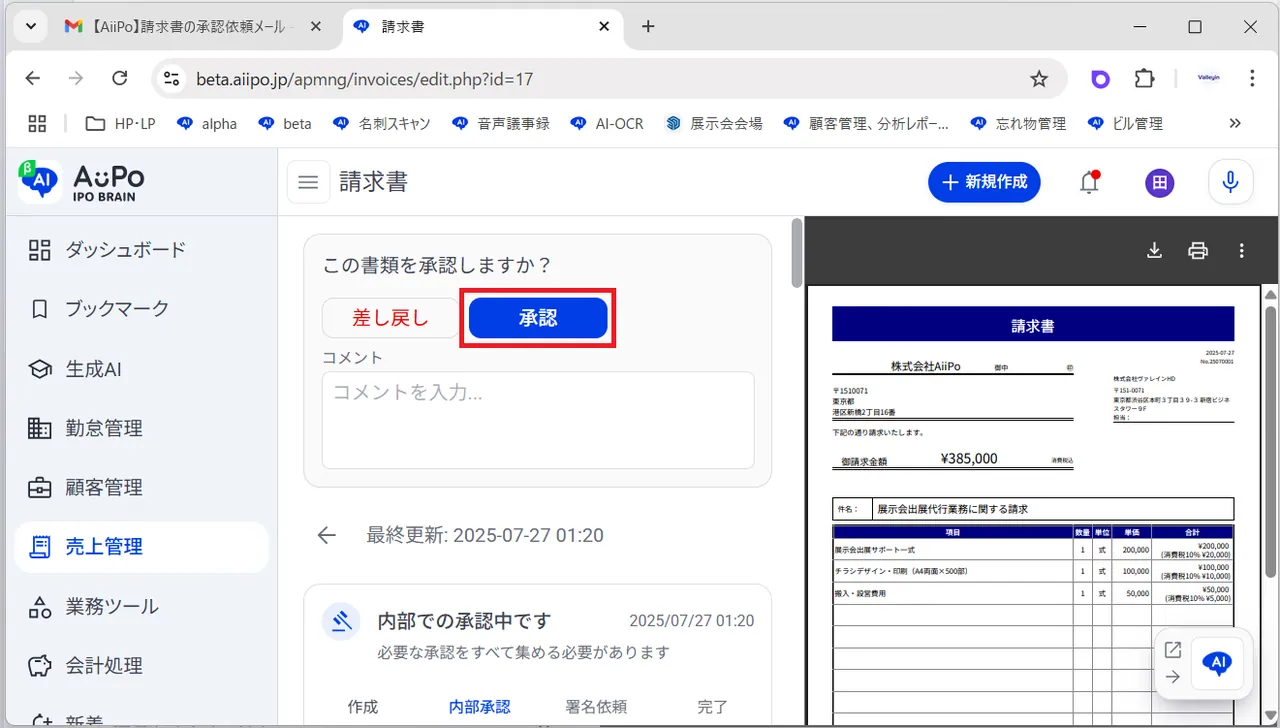
Task: Open 顧客管理 in the sidebar
Action: pos(141,487)
